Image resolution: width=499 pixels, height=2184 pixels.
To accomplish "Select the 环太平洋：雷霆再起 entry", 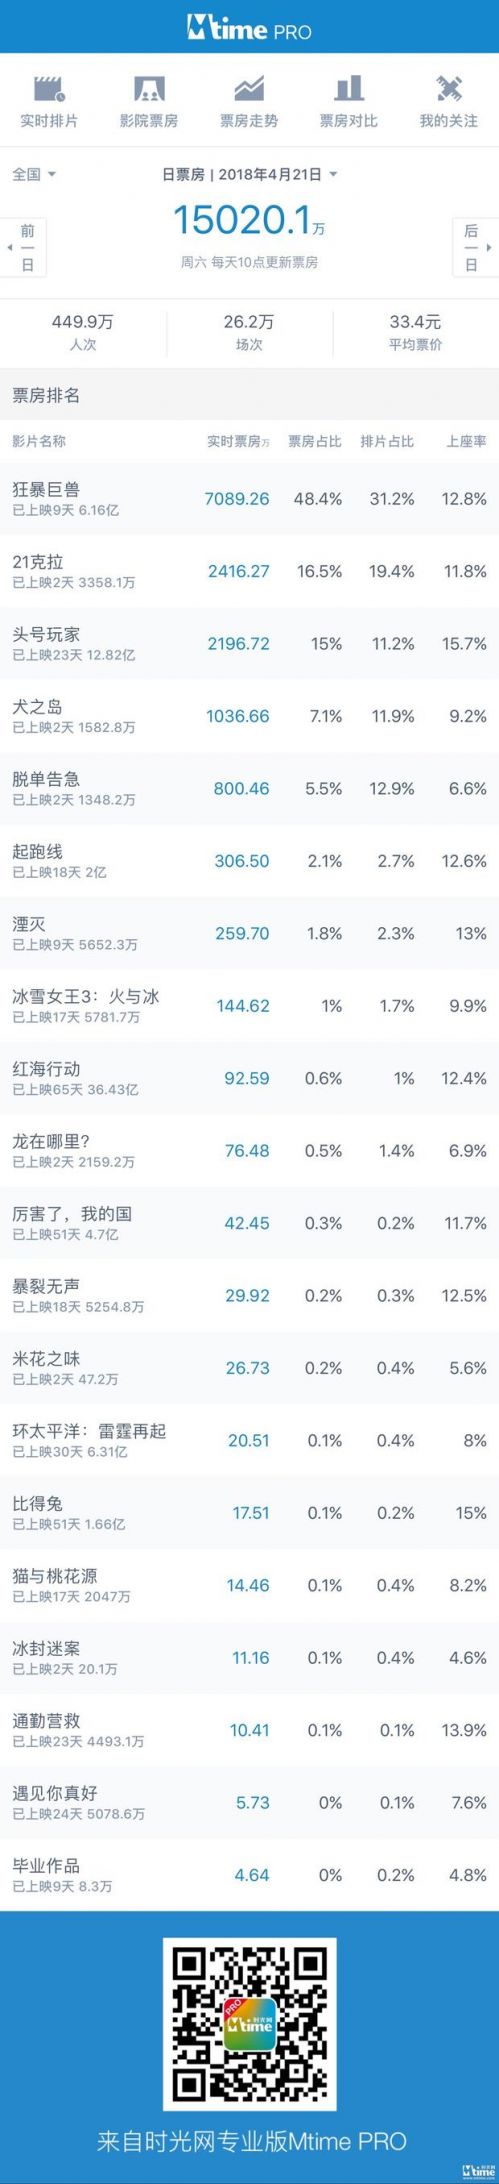I will click(x=249, y=1440).
